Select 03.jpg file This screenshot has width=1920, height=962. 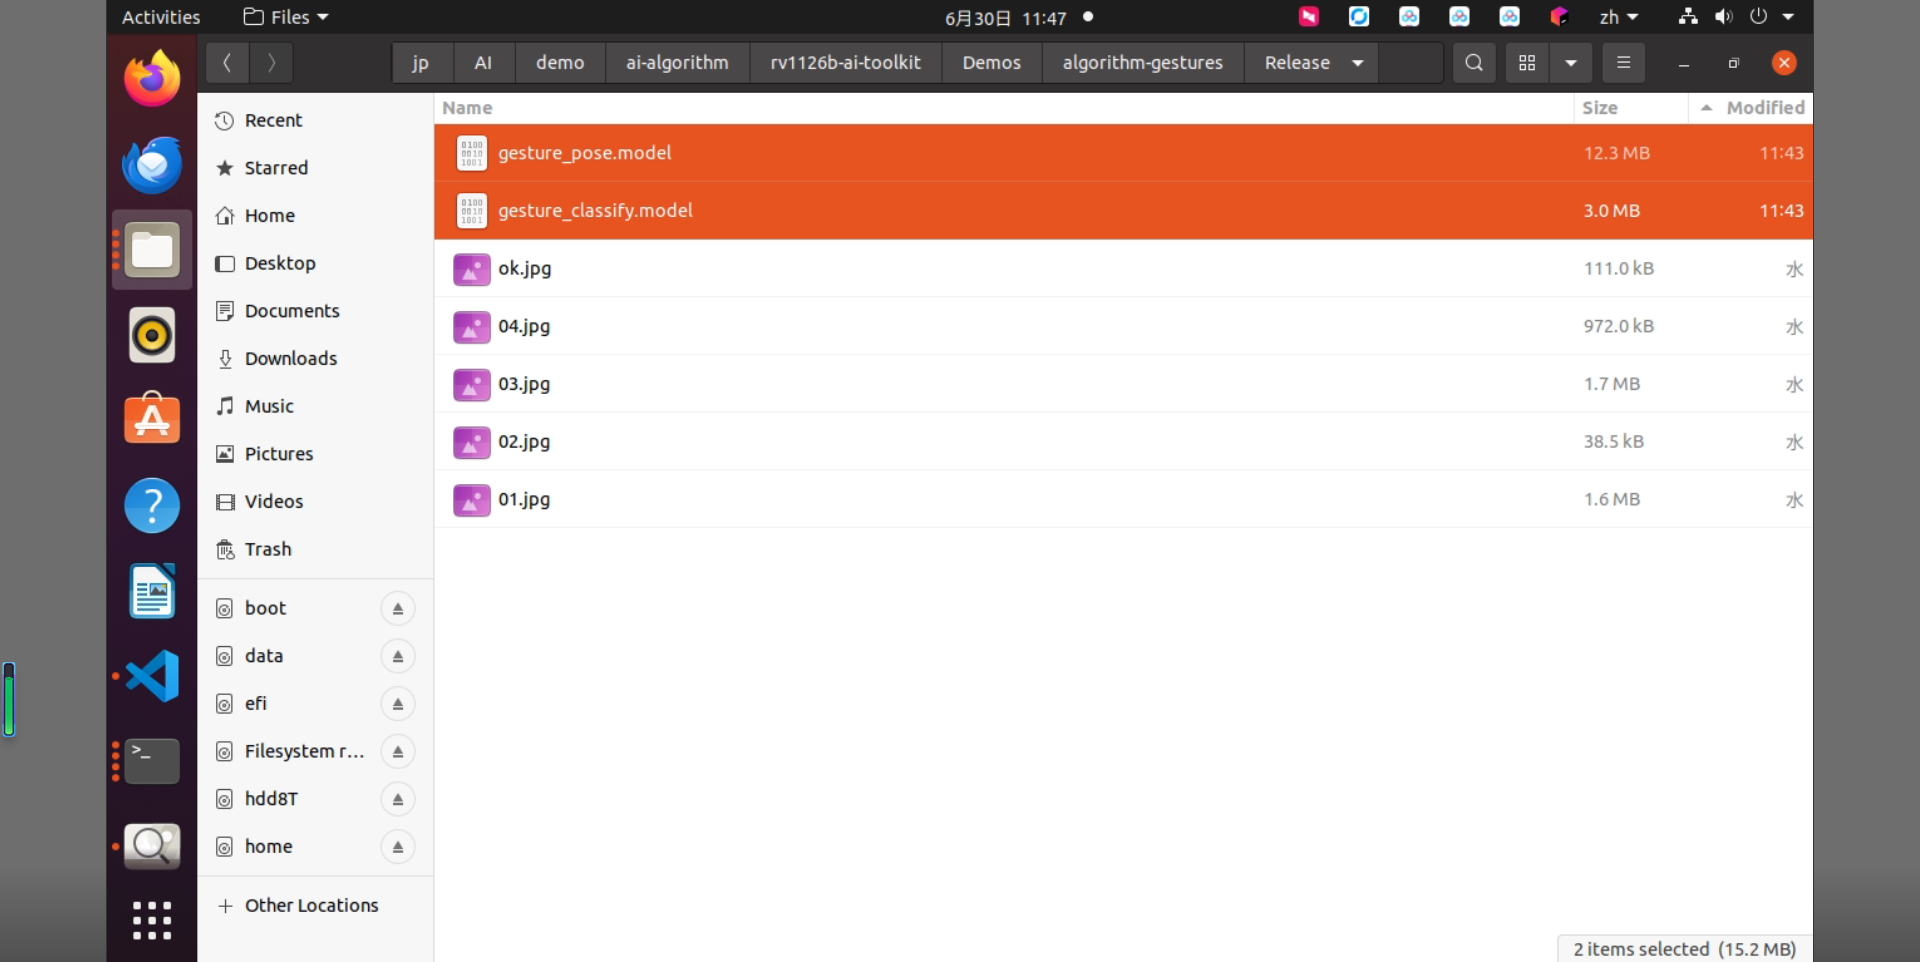pyautogui.click(x=1123, y=384)
